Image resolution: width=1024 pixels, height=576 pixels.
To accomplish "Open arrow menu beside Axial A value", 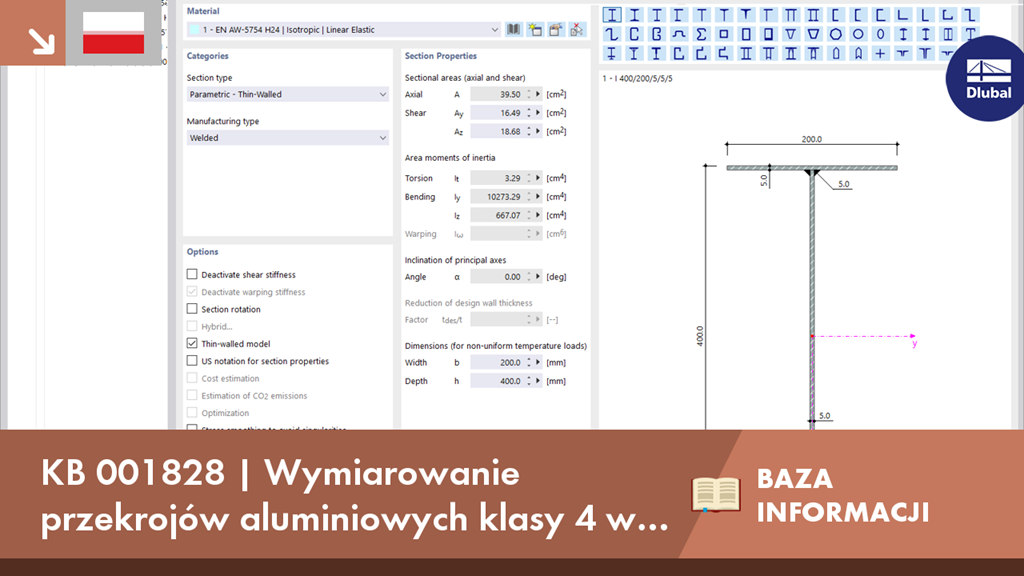I will click(x=538, y=95).
